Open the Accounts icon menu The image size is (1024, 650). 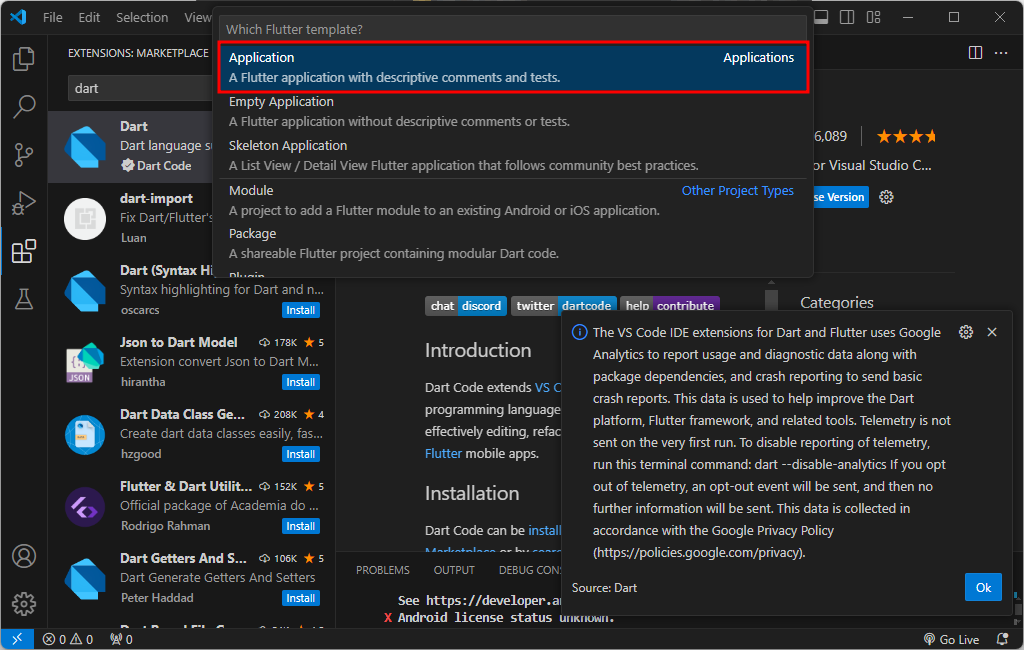tap(24, 556)
